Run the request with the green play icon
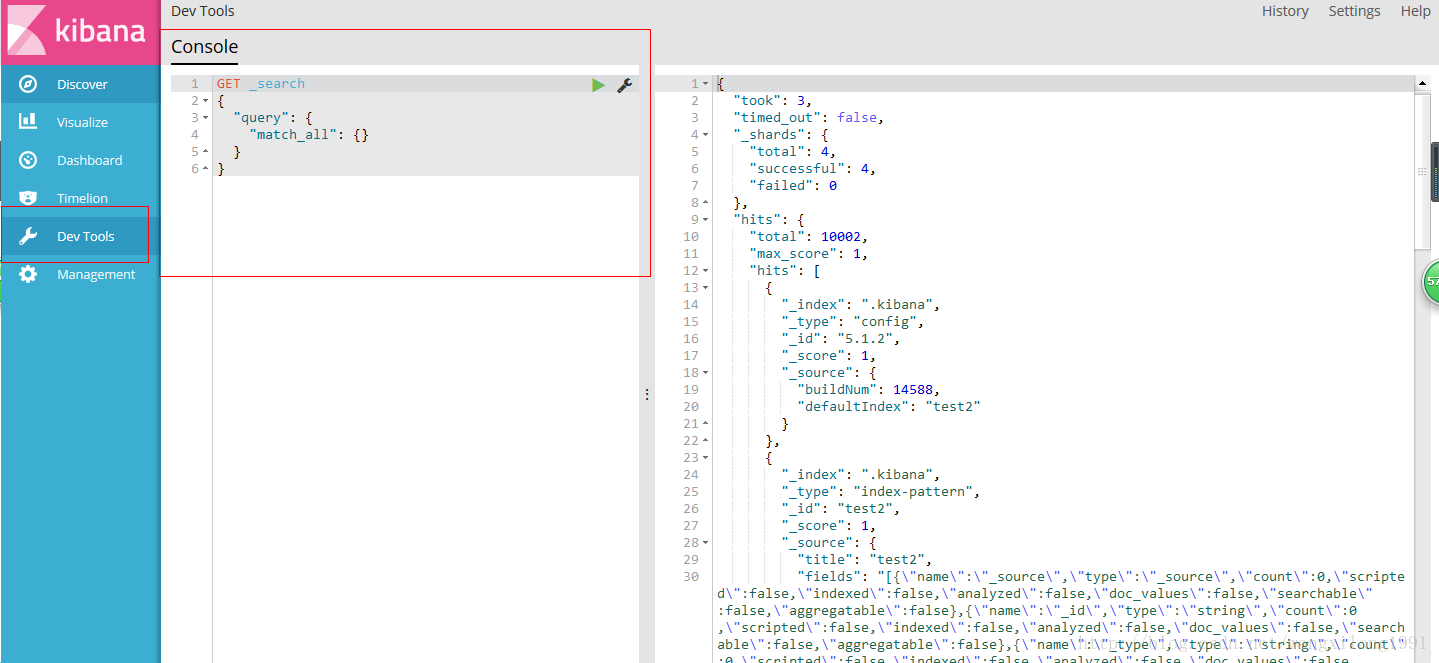The height and width of the screenshot is (663, 1439). click(x=598, y=85)
